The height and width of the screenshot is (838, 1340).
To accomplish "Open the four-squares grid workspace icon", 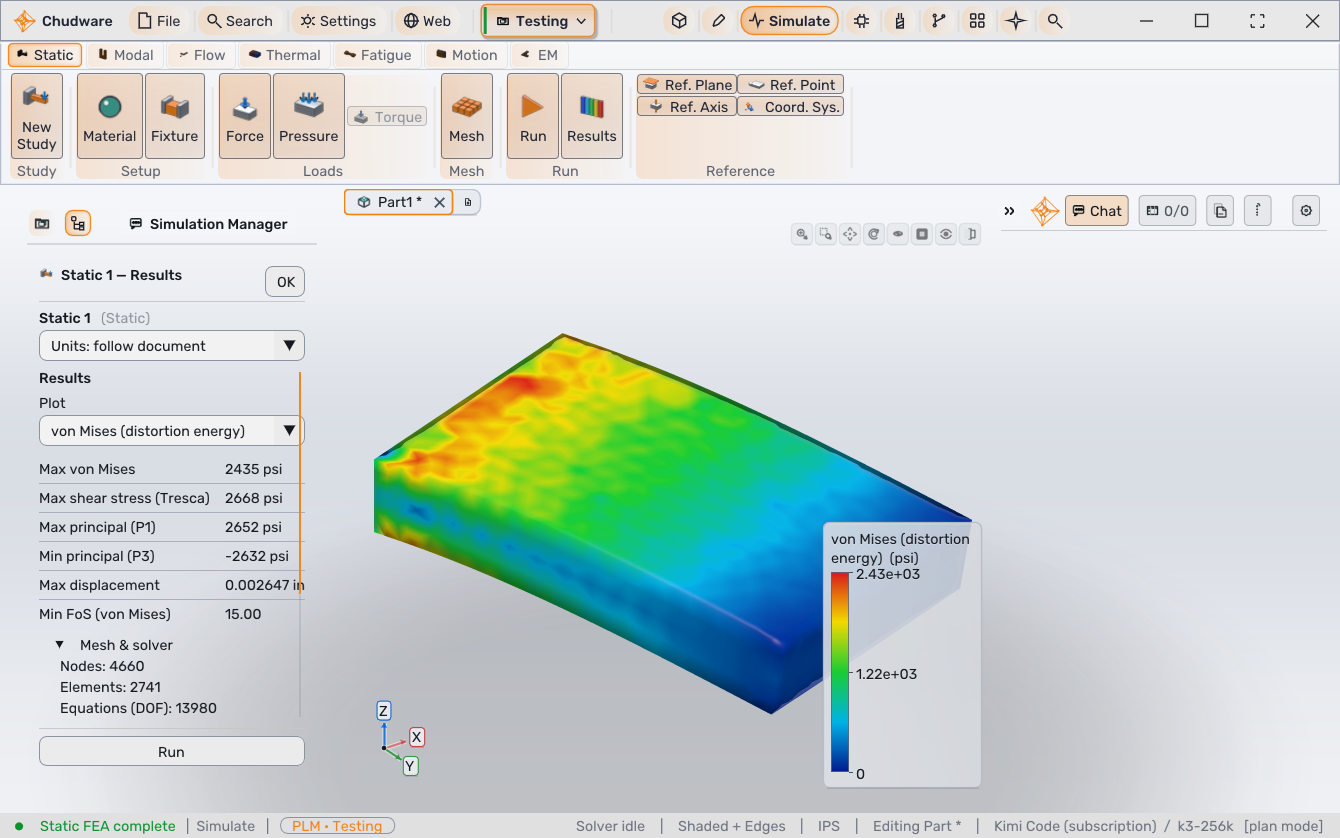I will 977,21.
